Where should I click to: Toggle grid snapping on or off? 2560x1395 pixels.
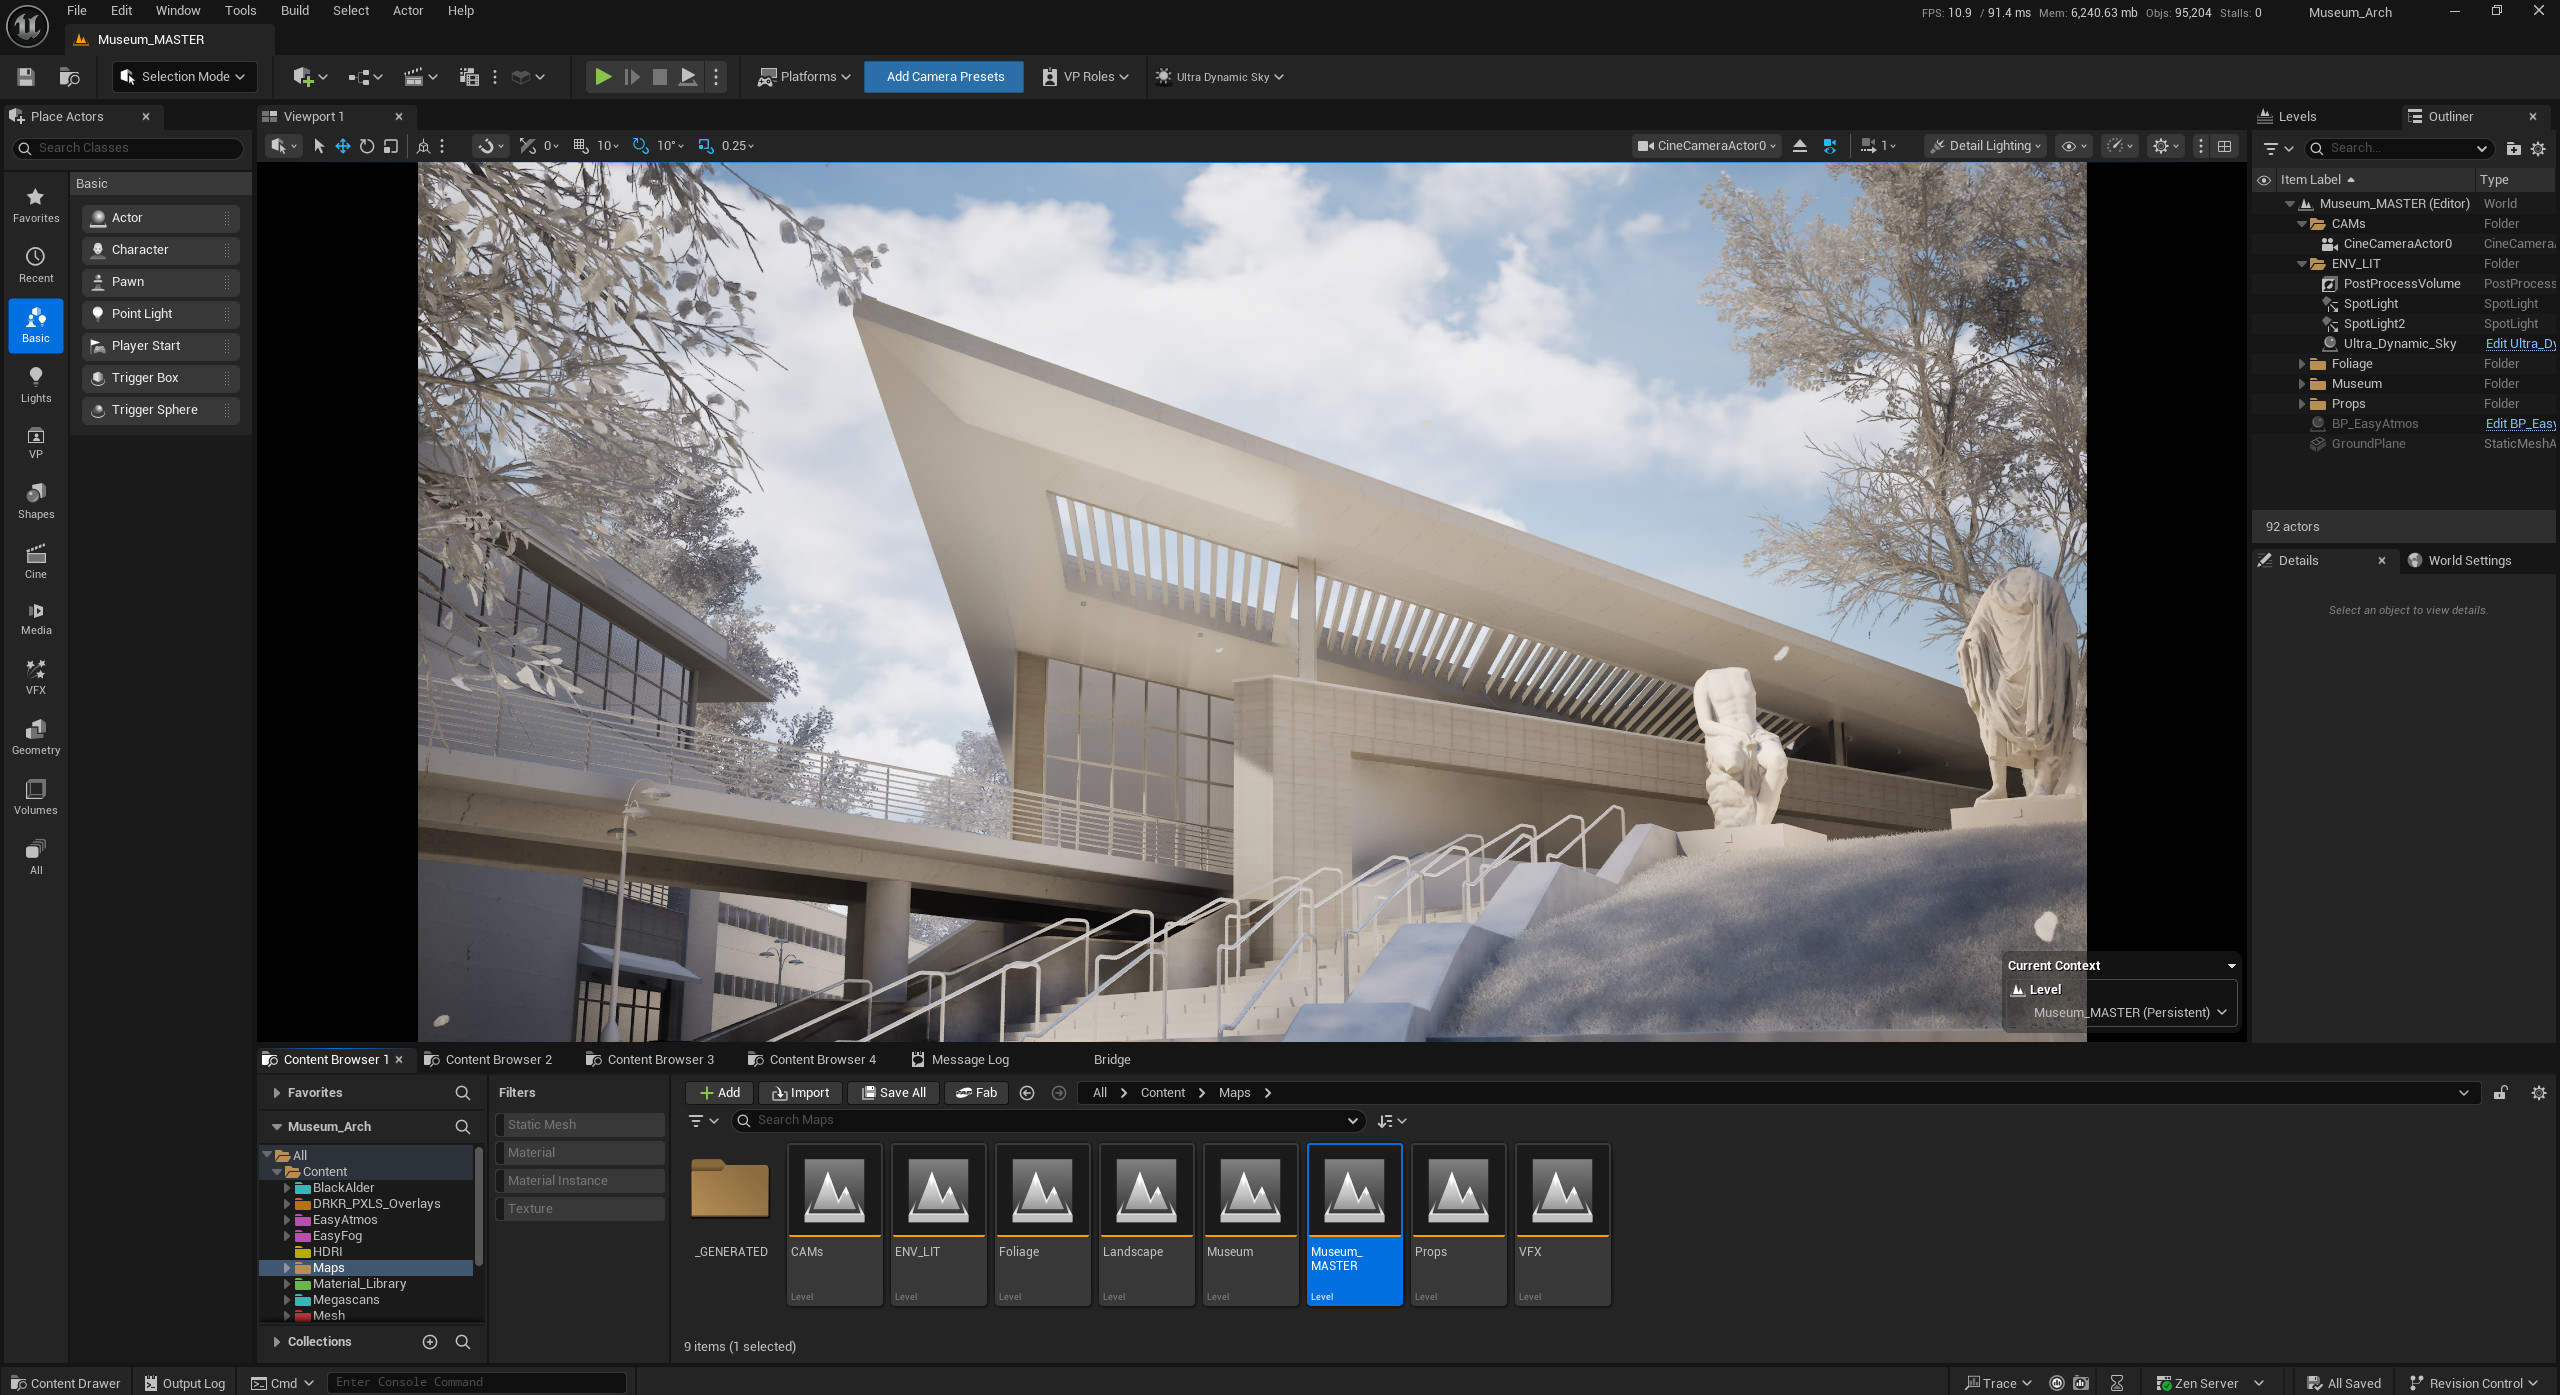point(580,146)
